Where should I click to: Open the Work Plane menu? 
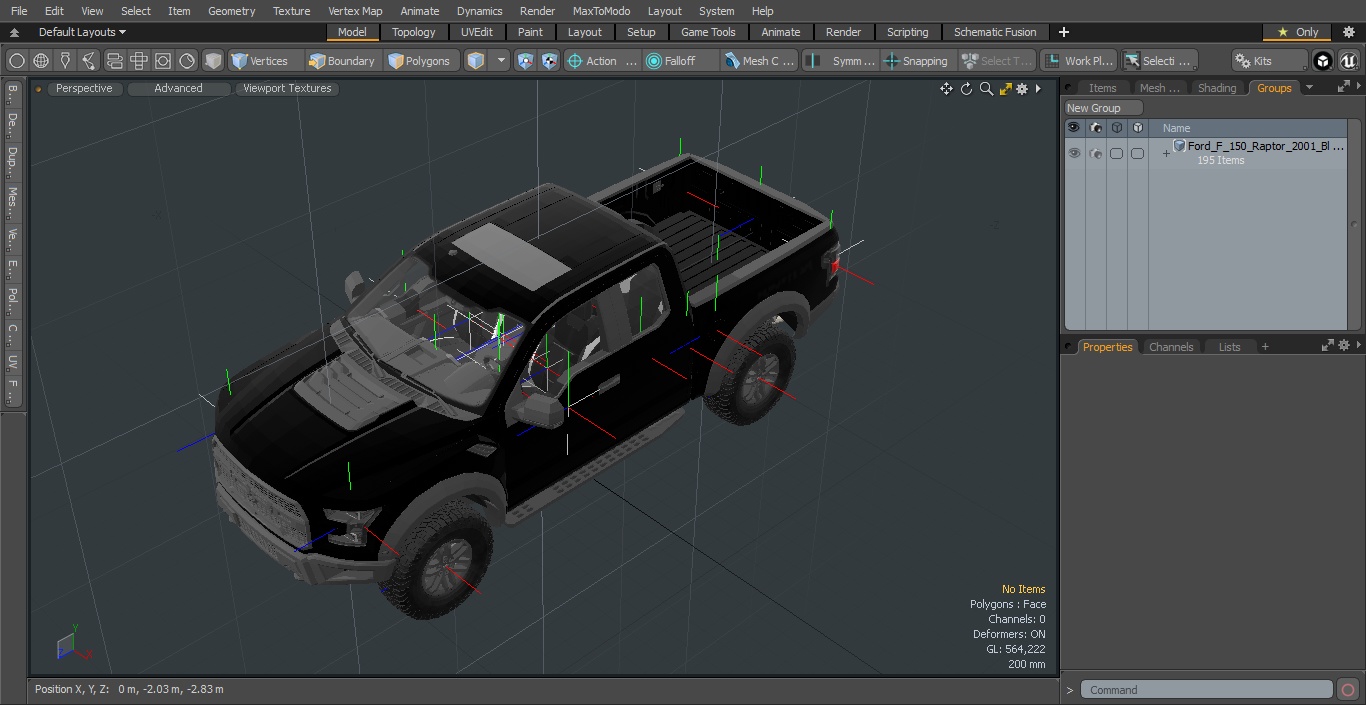(x=1079, y=61)
